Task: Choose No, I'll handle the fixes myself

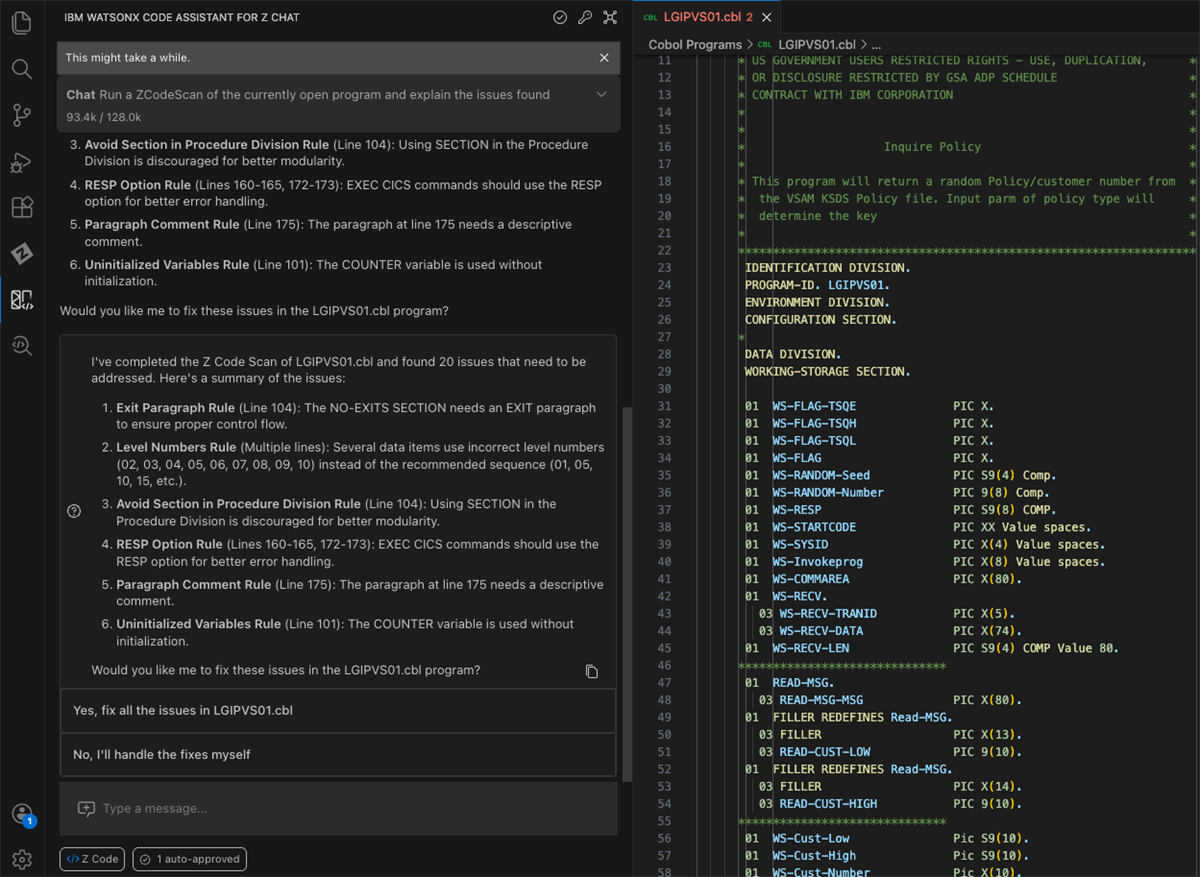Action: point(337,755)
